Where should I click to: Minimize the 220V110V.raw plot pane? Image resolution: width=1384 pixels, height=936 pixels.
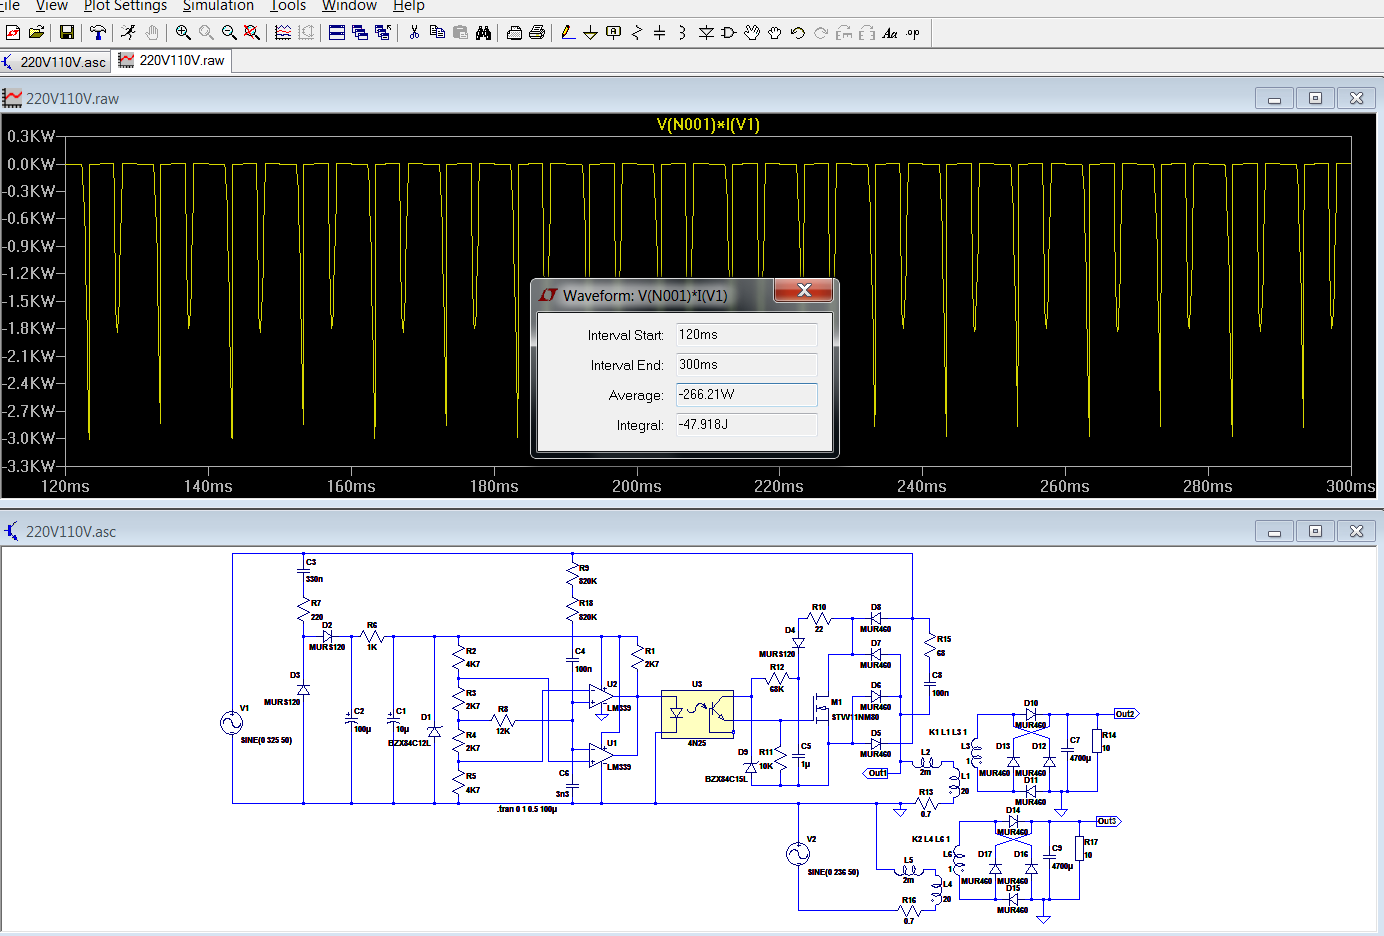click(1274, 98)
